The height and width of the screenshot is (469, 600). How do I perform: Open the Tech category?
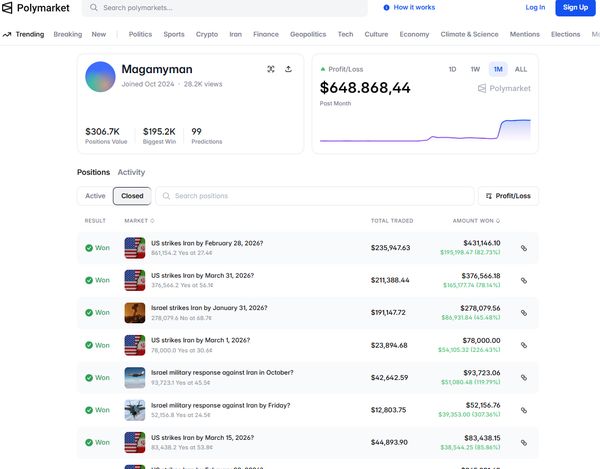[346, 34]
